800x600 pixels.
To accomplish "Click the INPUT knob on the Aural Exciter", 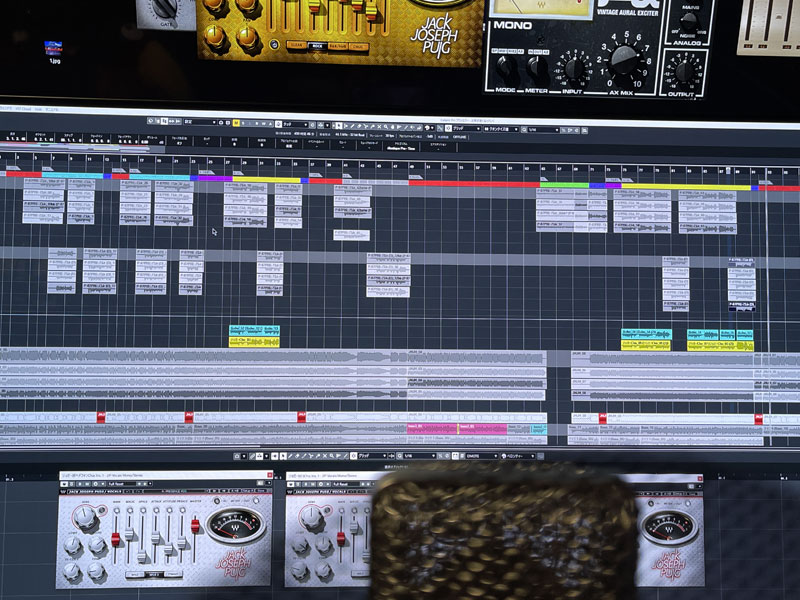I will tap(574, 67).
